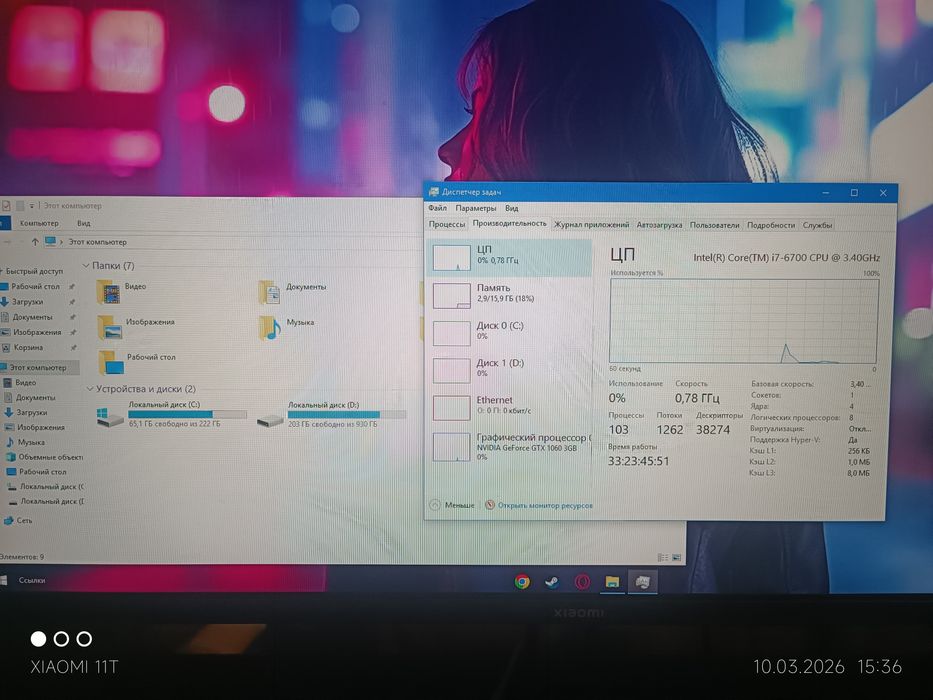Click the Up arrow in Explorer
The height and width of the screenshot is (700, 933).
point(35,242)
